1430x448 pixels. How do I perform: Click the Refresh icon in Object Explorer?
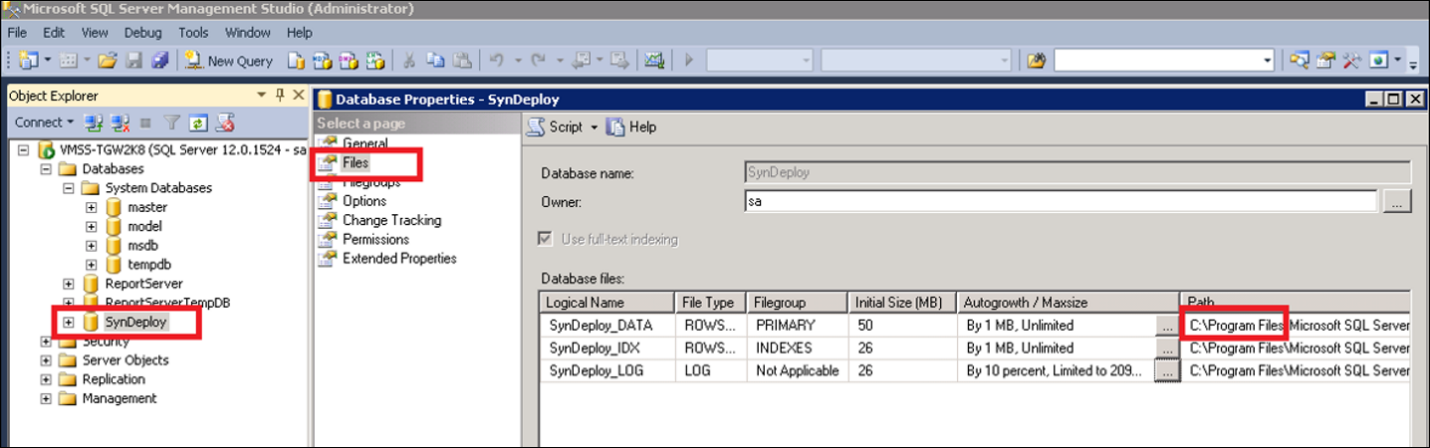(198, 122)
